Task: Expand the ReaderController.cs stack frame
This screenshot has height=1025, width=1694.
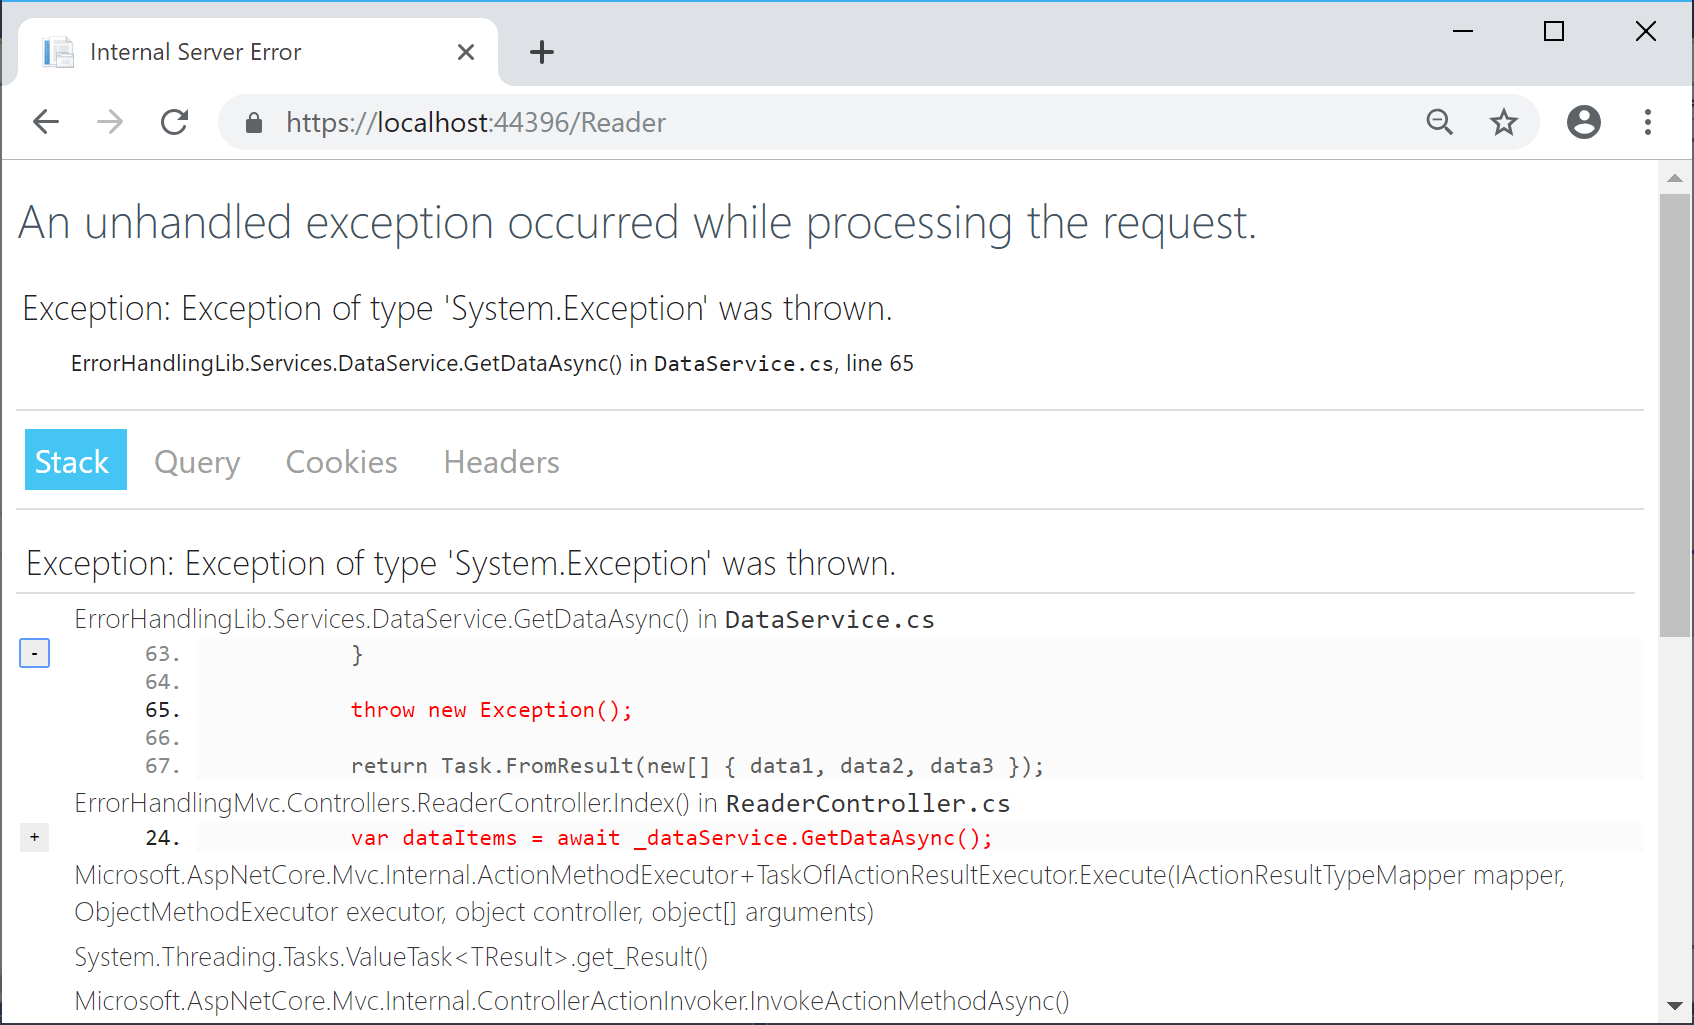Action: point(34,837)
